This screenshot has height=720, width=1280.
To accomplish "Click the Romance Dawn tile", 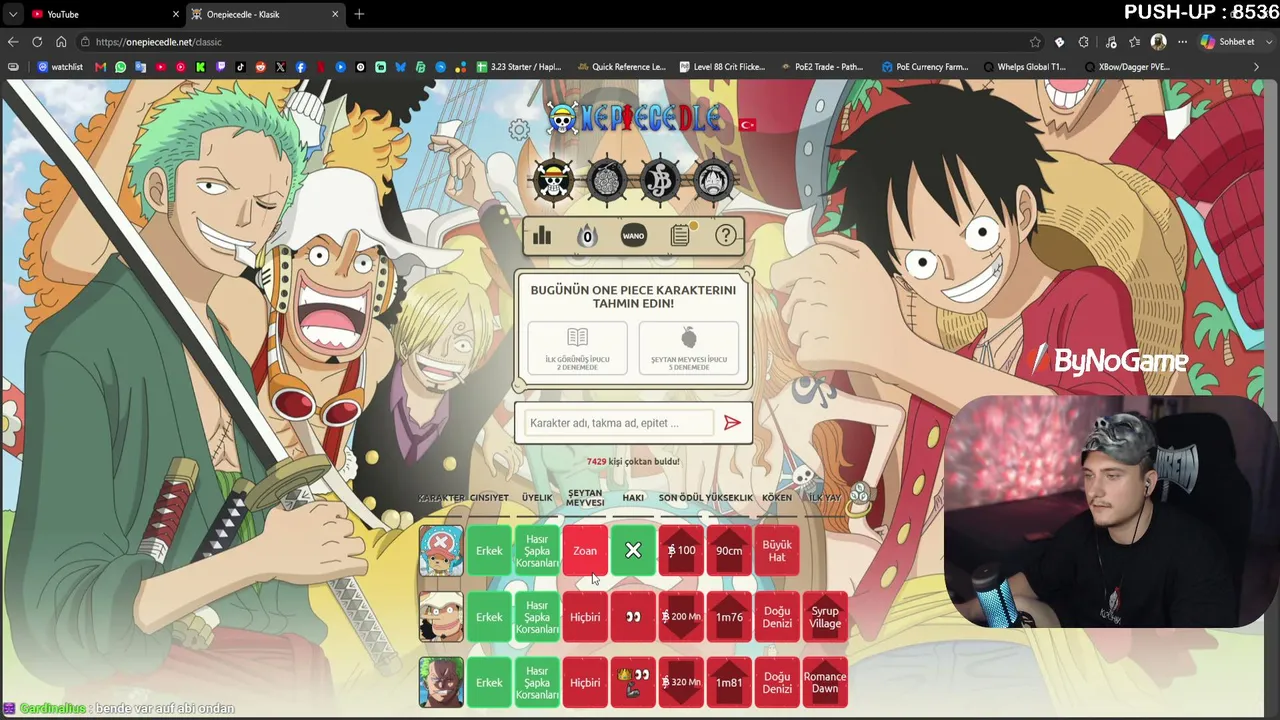I will point(825,683).
